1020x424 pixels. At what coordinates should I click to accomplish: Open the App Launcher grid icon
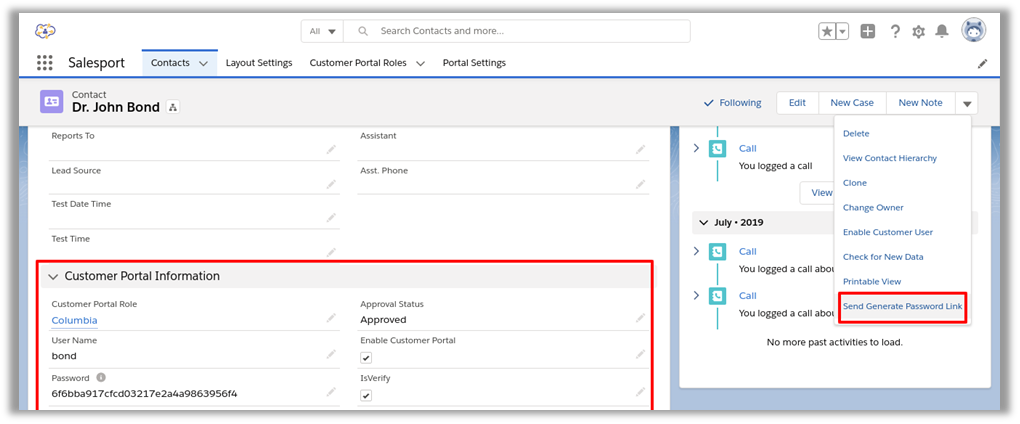[44, 63]
